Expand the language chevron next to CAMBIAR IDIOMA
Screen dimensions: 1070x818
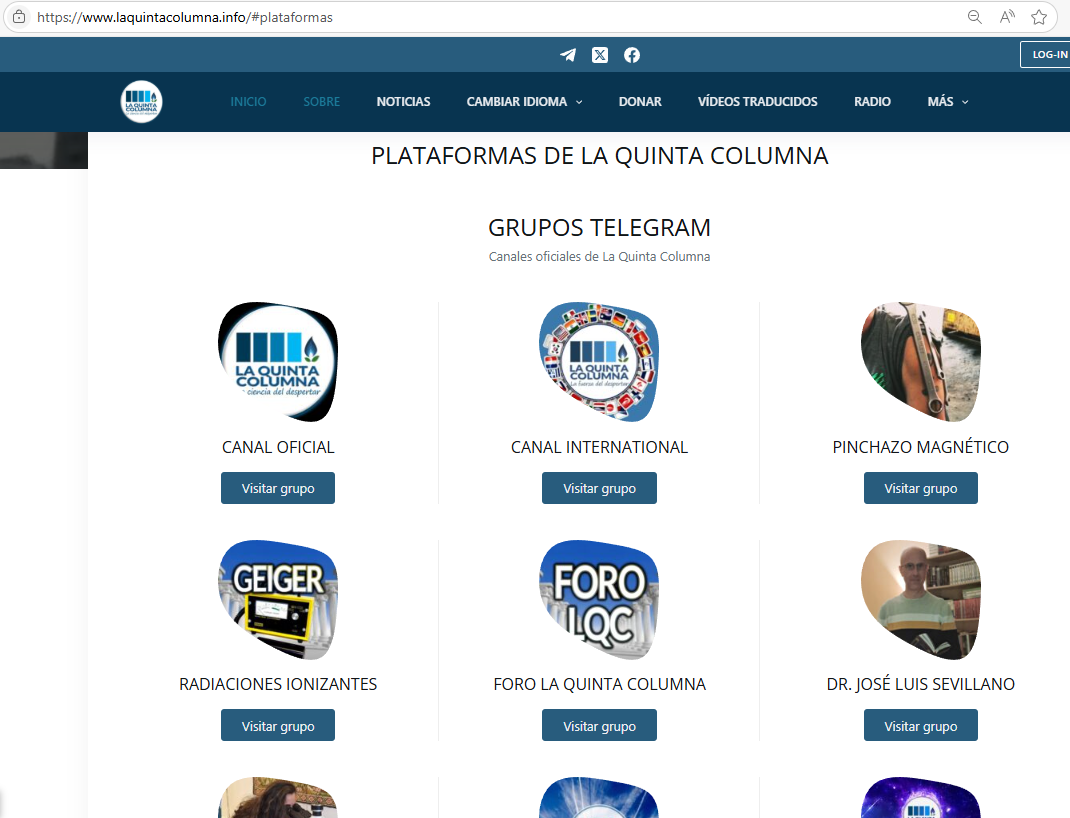coord(578,101)
